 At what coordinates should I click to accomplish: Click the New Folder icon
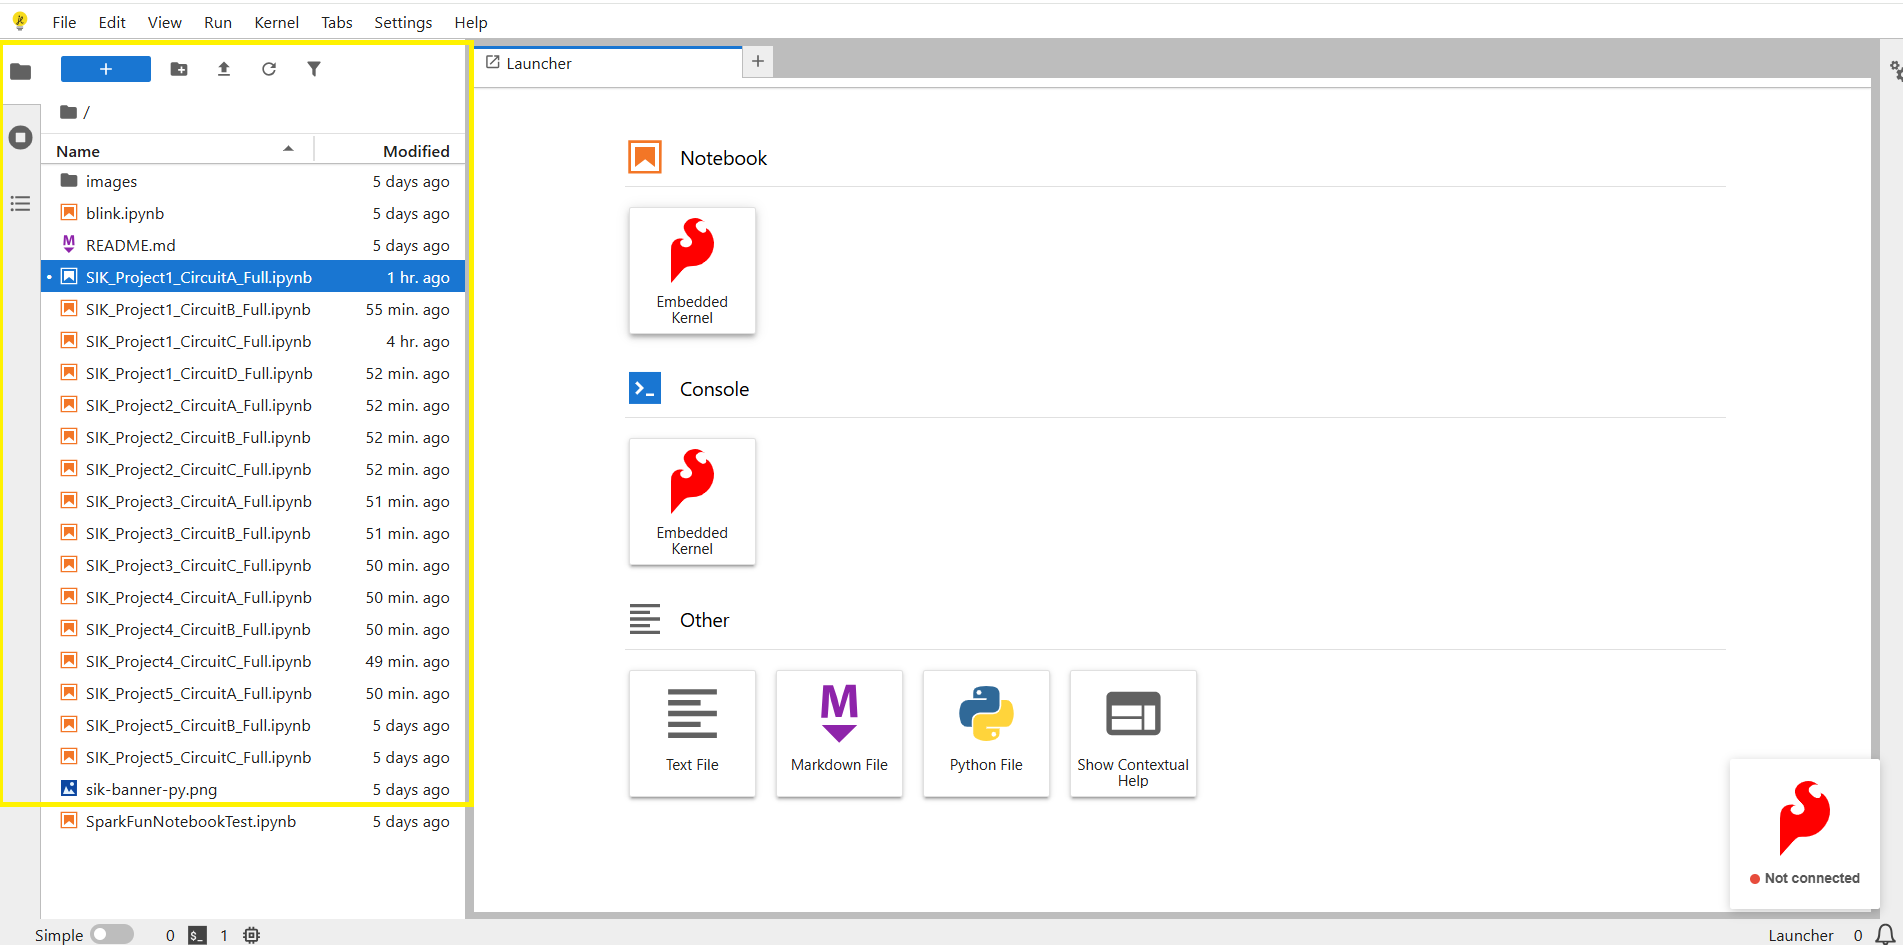(x=179, y=69)
